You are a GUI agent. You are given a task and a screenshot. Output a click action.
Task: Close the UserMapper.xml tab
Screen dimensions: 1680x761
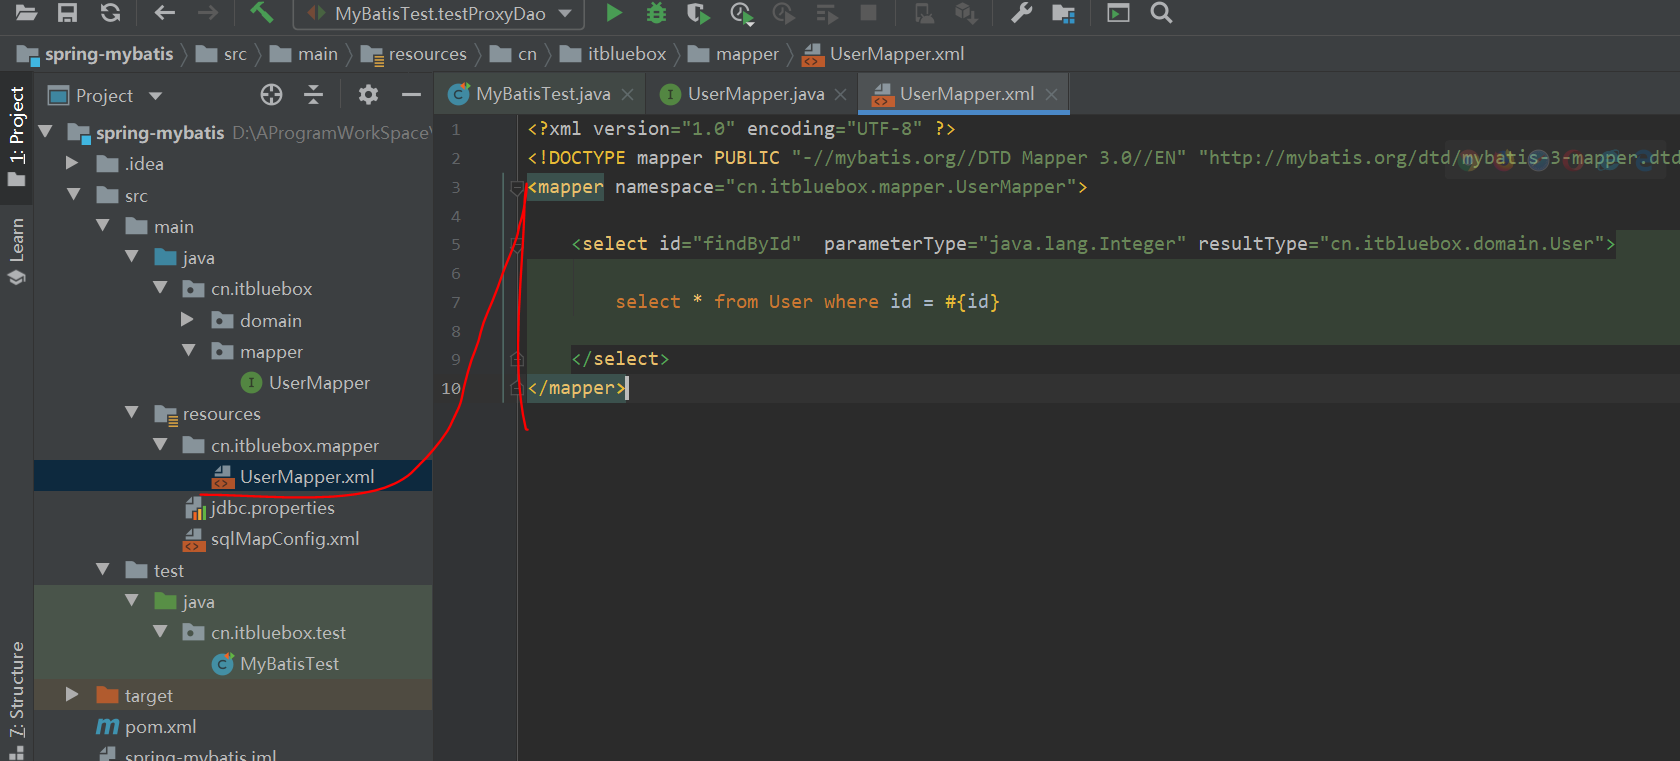pos(1051,95)
